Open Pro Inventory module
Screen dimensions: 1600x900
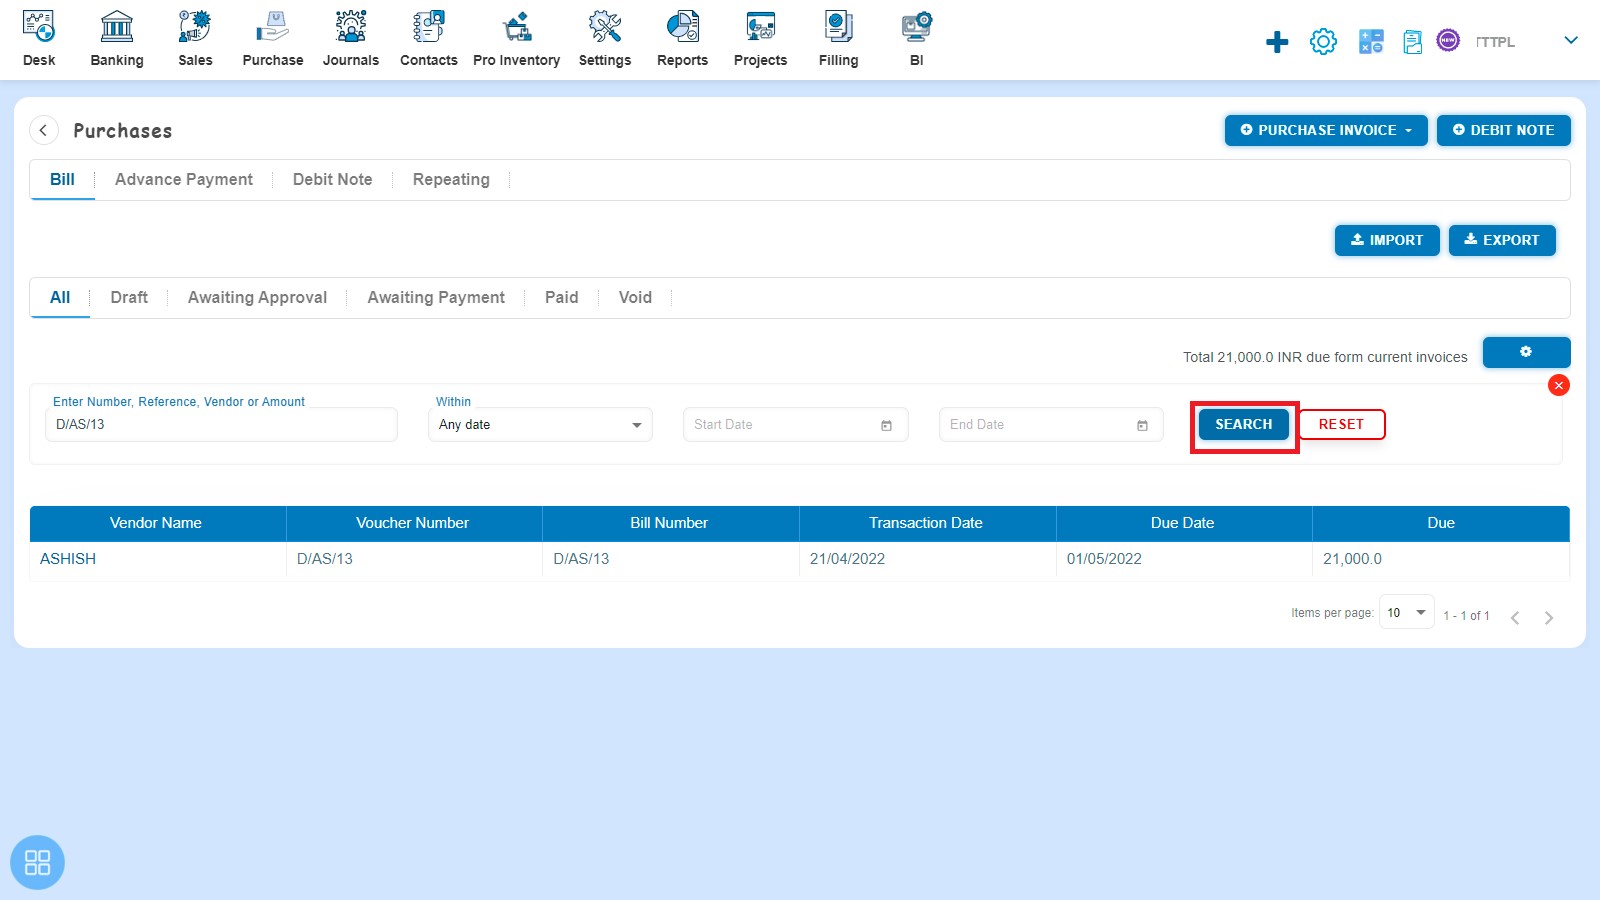[x=517, y=39]
